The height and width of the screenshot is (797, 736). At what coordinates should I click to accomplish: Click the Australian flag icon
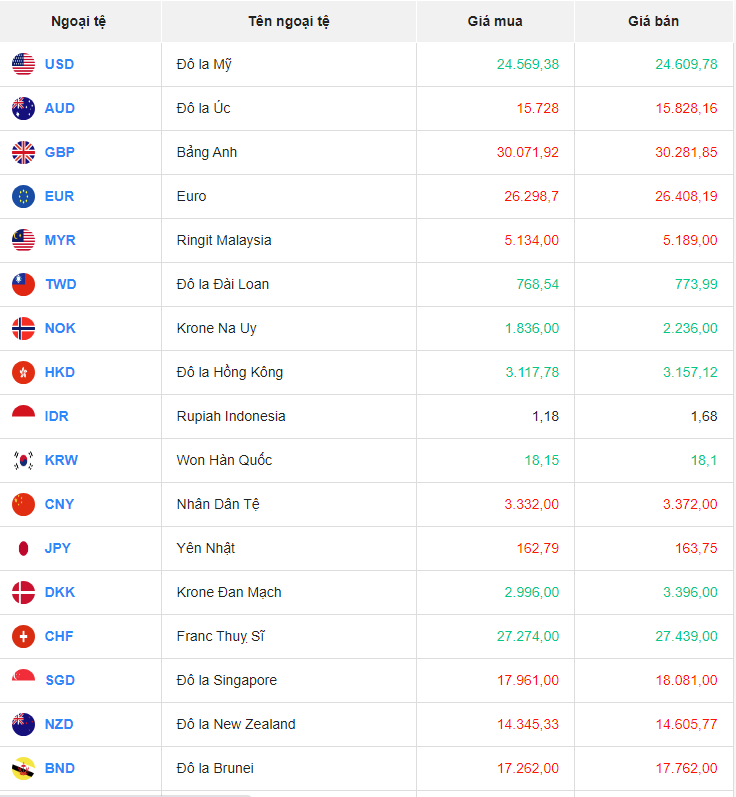[x=23, y=108]
